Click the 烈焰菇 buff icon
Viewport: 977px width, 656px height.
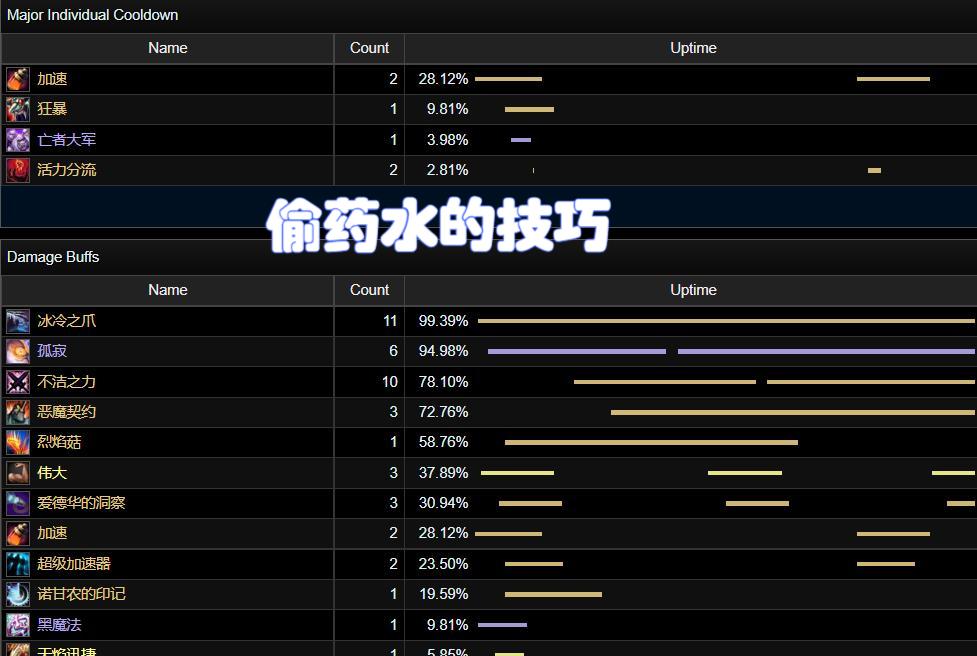[18, 442]
